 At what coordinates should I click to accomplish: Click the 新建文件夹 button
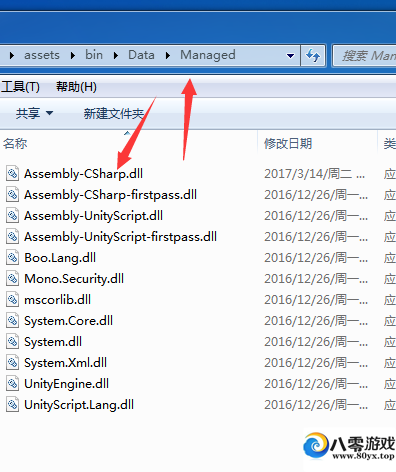coord(114,114)
